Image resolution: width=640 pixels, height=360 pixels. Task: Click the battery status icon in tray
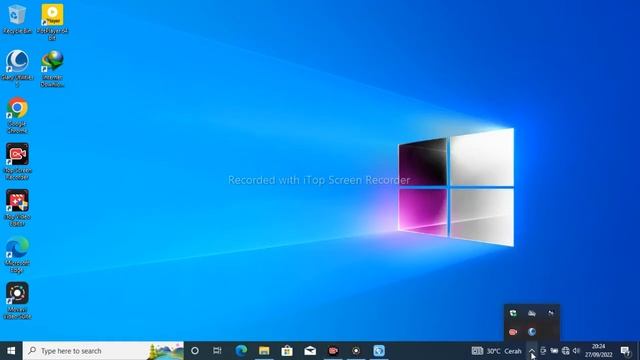coord(554,351)
